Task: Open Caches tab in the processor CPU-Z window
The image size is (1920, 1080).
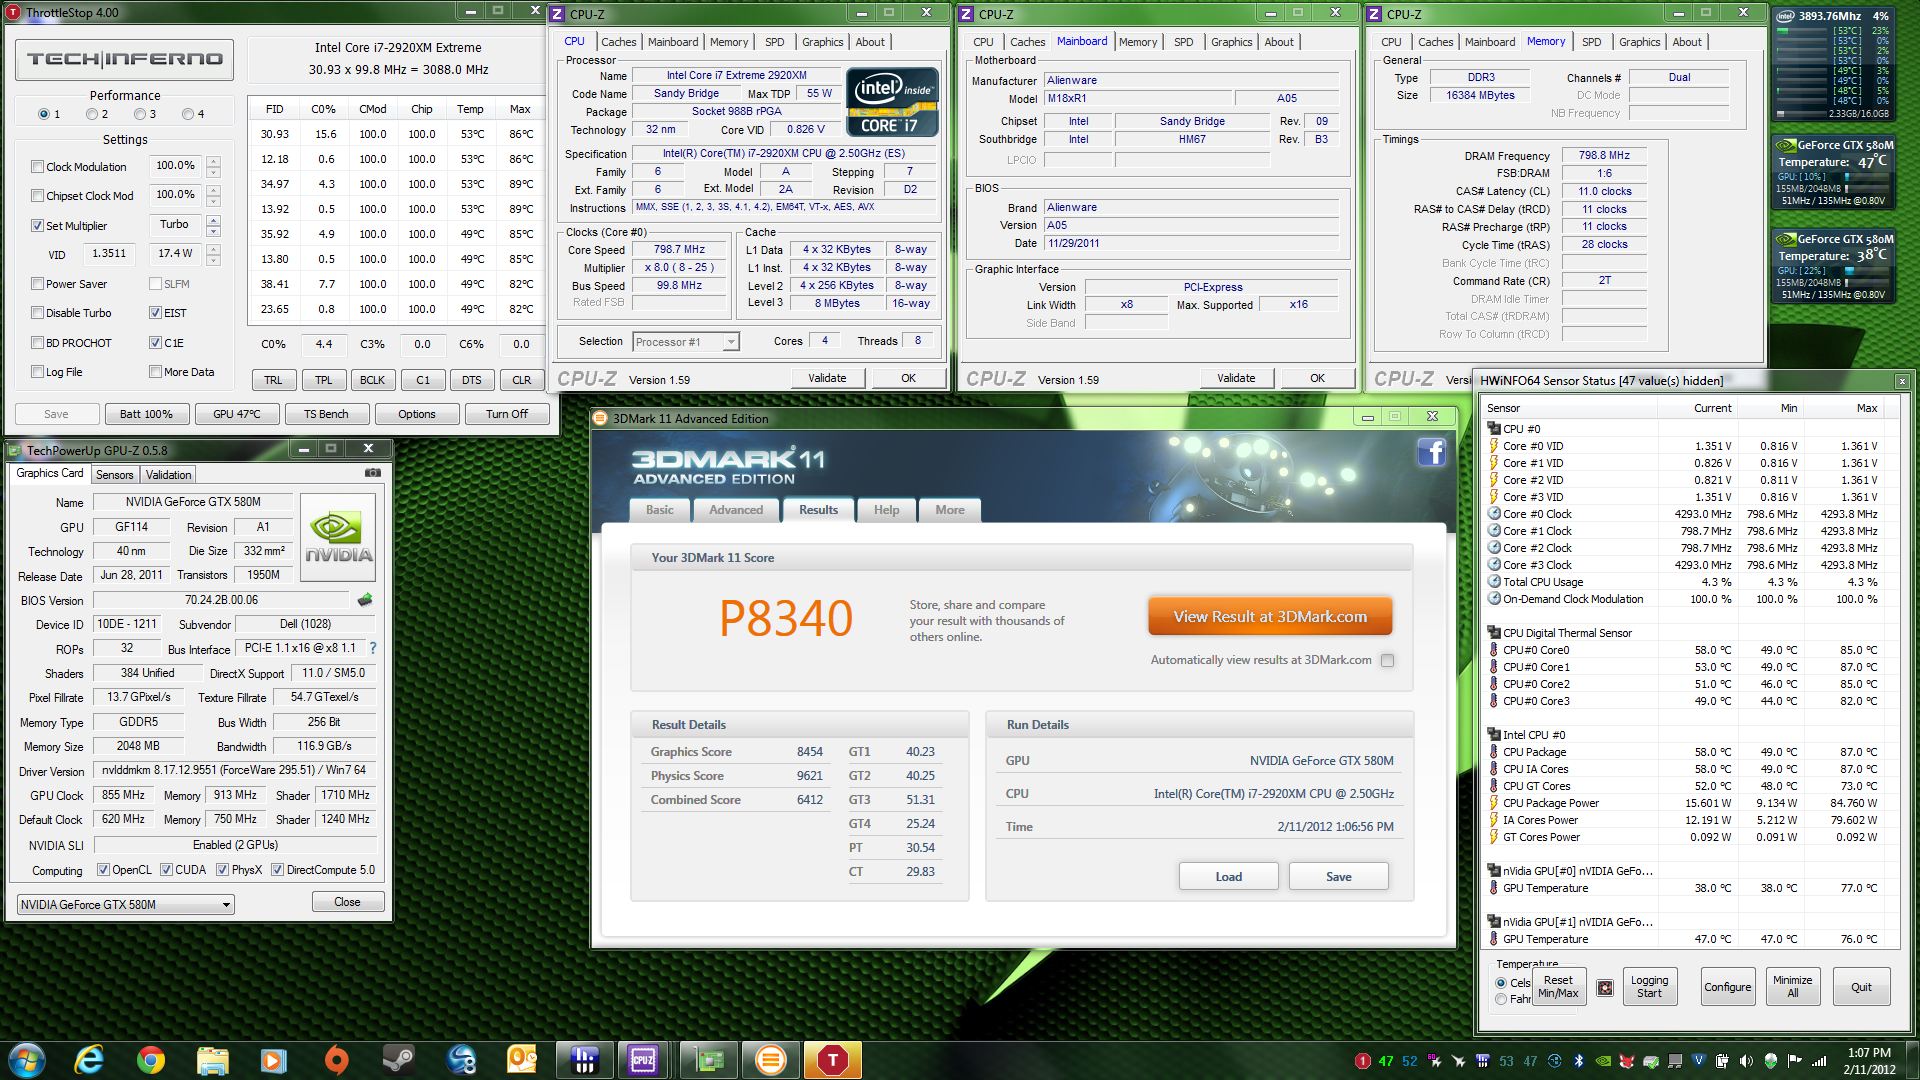Action: [x=618, y=42]
